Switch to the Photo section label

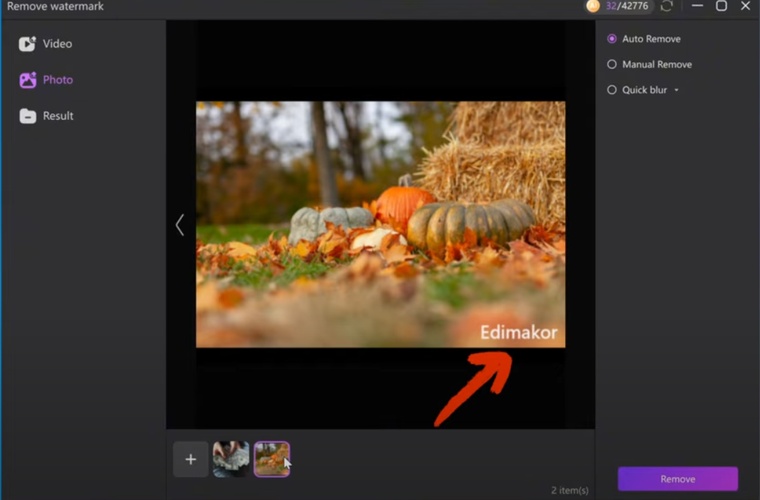click(58, 79)
